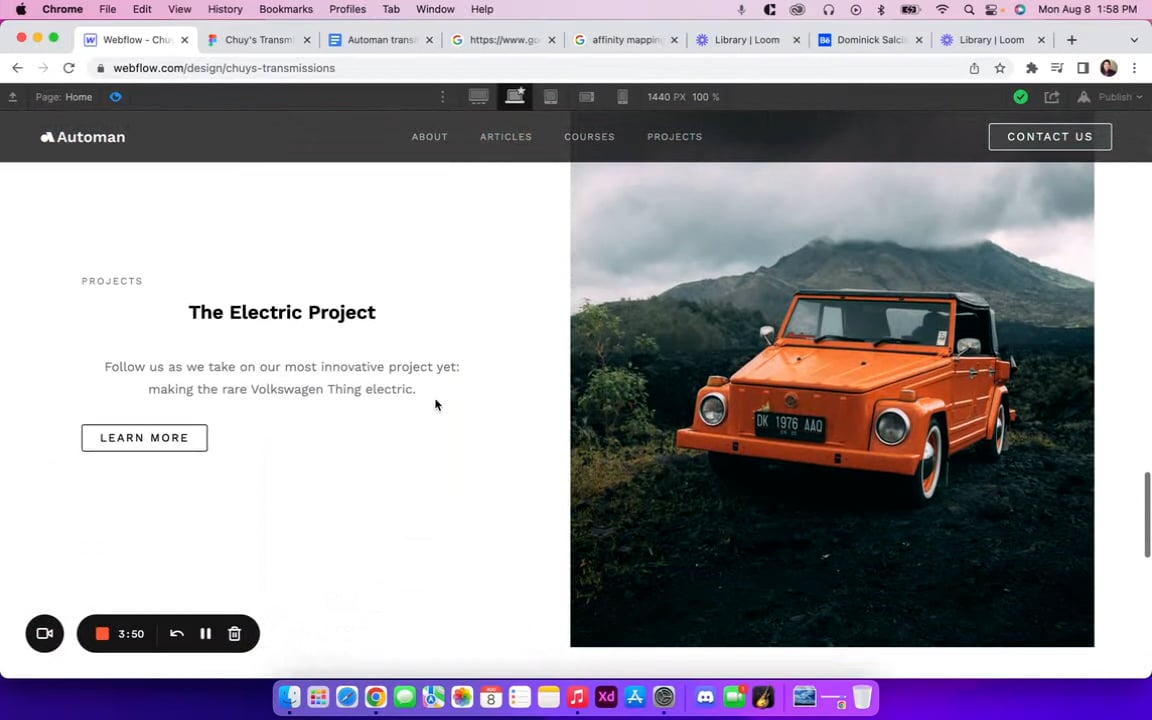The image size is (1152, 720).
Task: Open the Page: Home selector
Action: [64, 97]
